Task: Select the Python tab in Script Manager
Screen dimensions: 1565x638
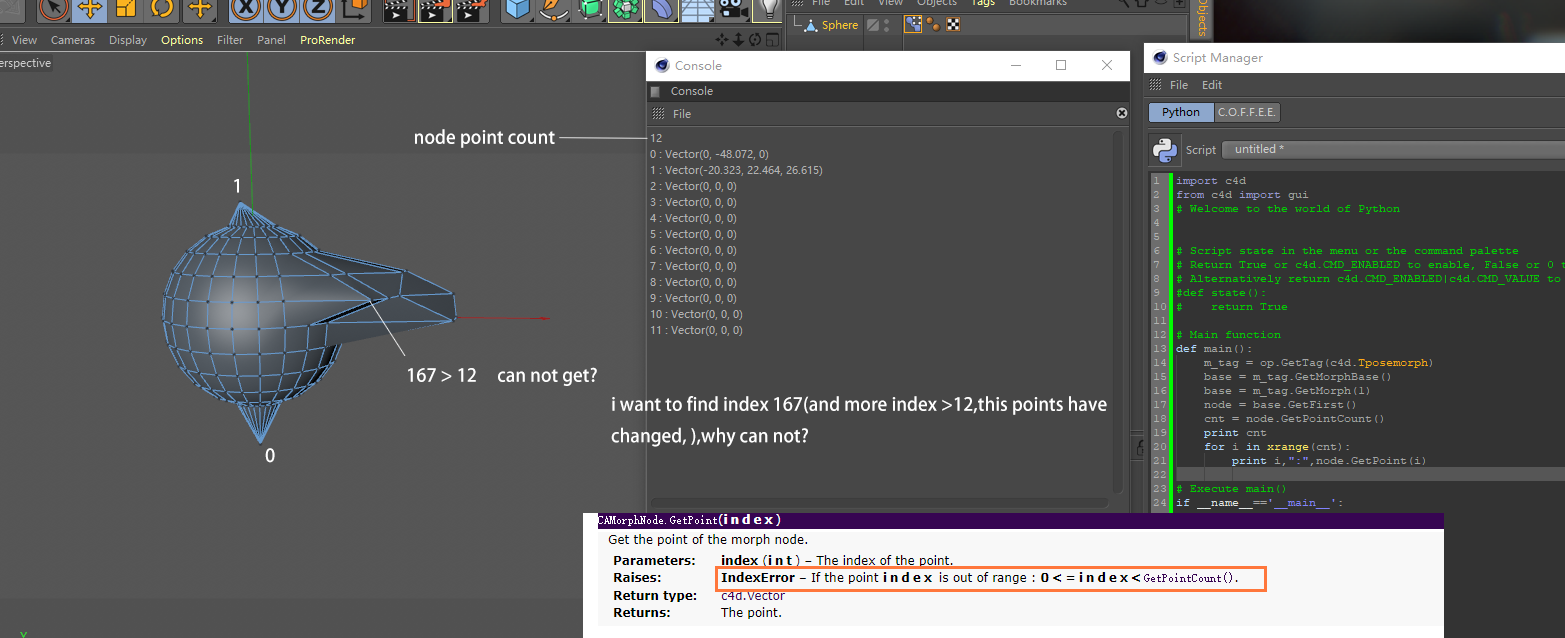Action: coord(1181,112)
